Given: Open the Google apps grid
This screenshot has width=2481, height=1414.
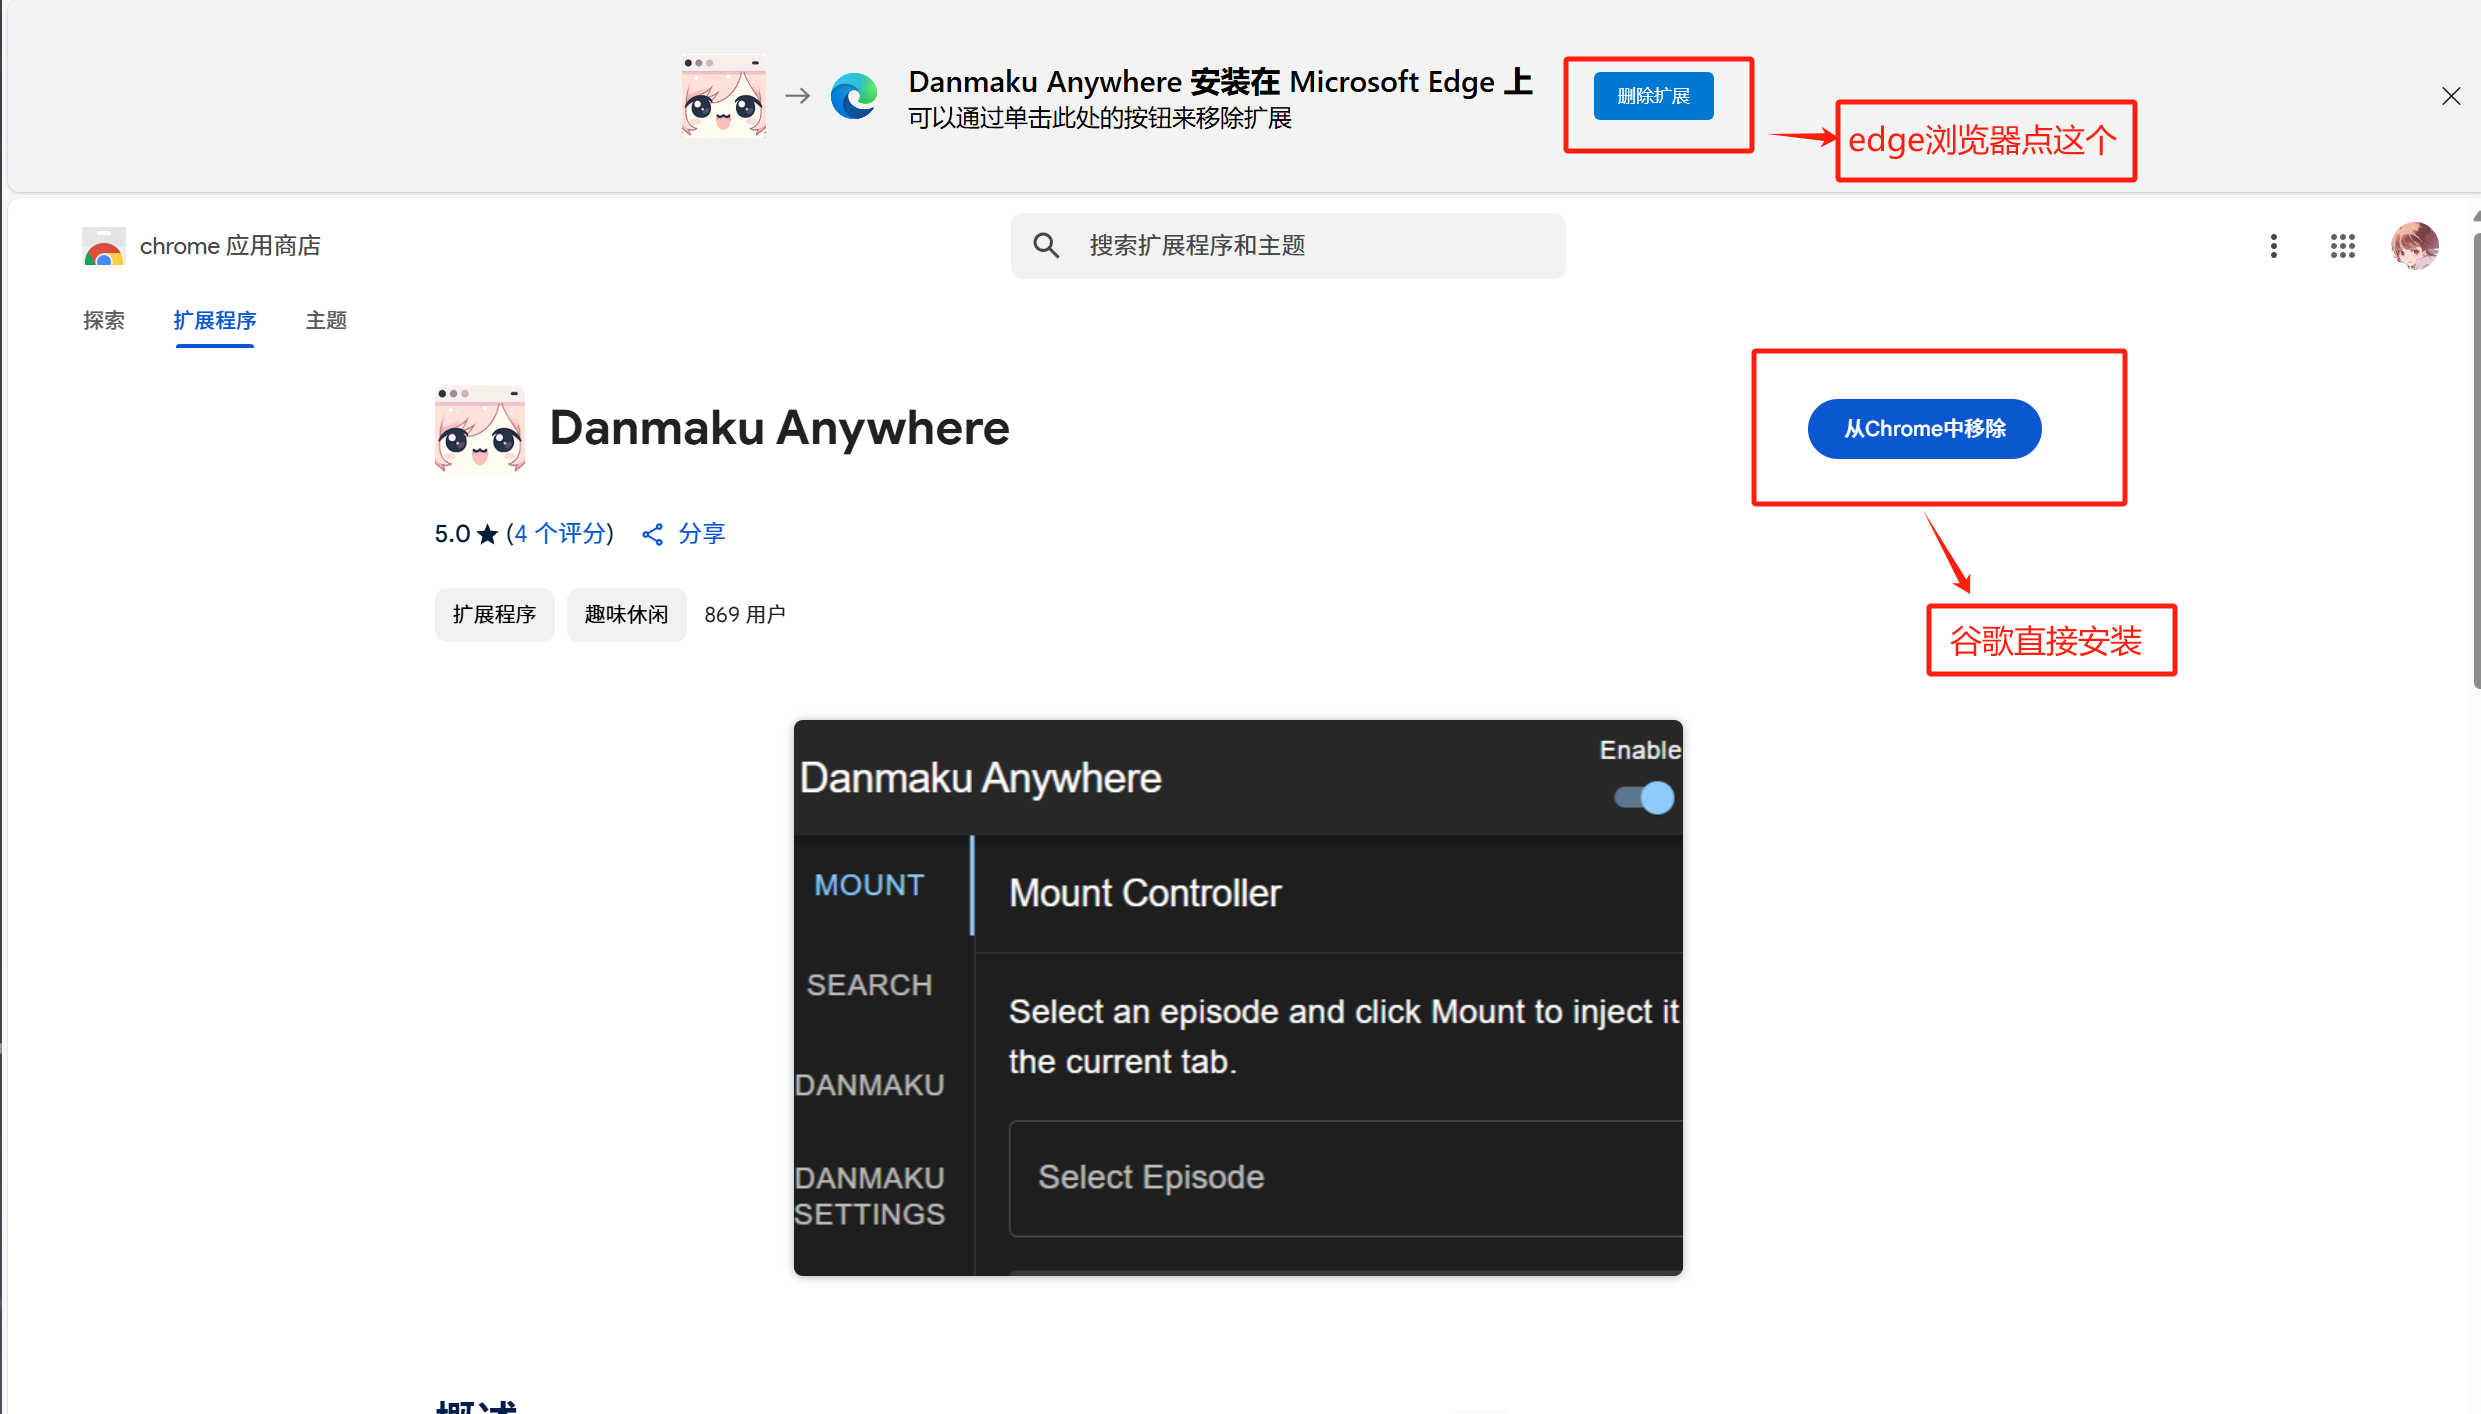Looking at the screenshot, I should [x=2342, y=246].
